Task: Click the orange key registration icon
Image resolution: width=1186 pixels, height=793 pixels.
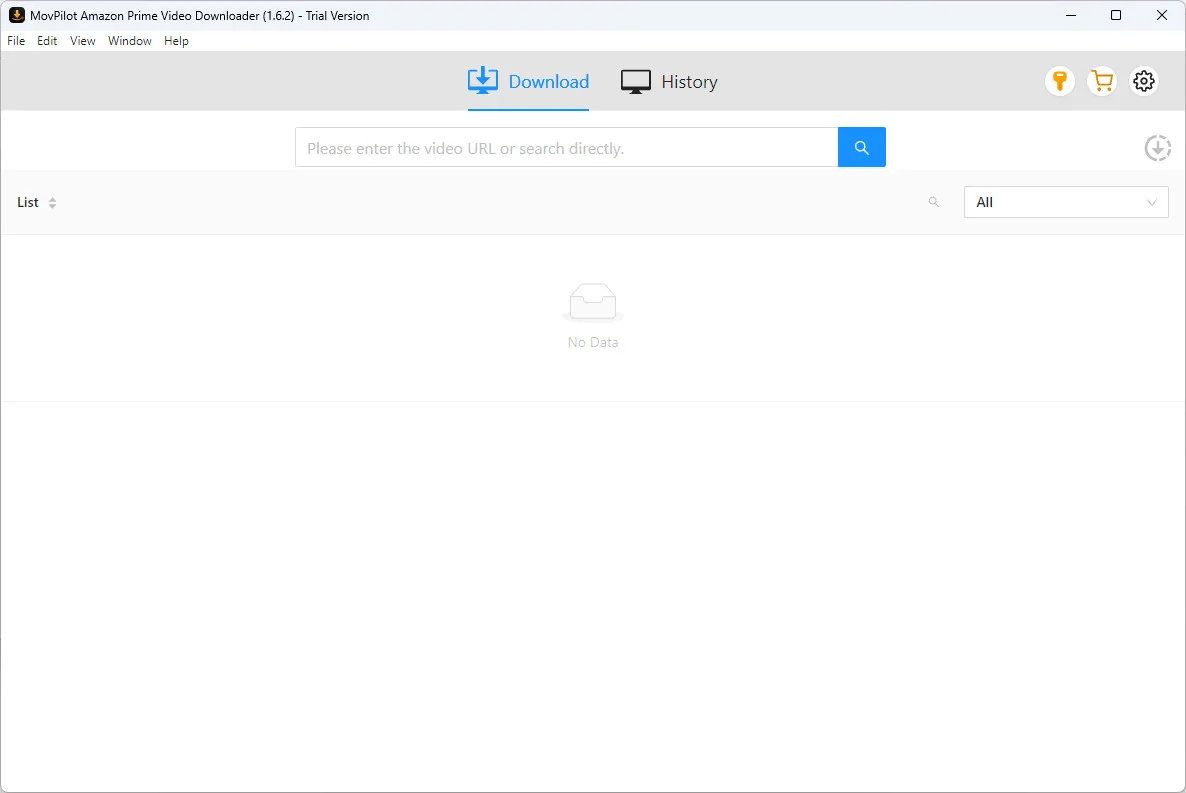Action: point(1059,81)
